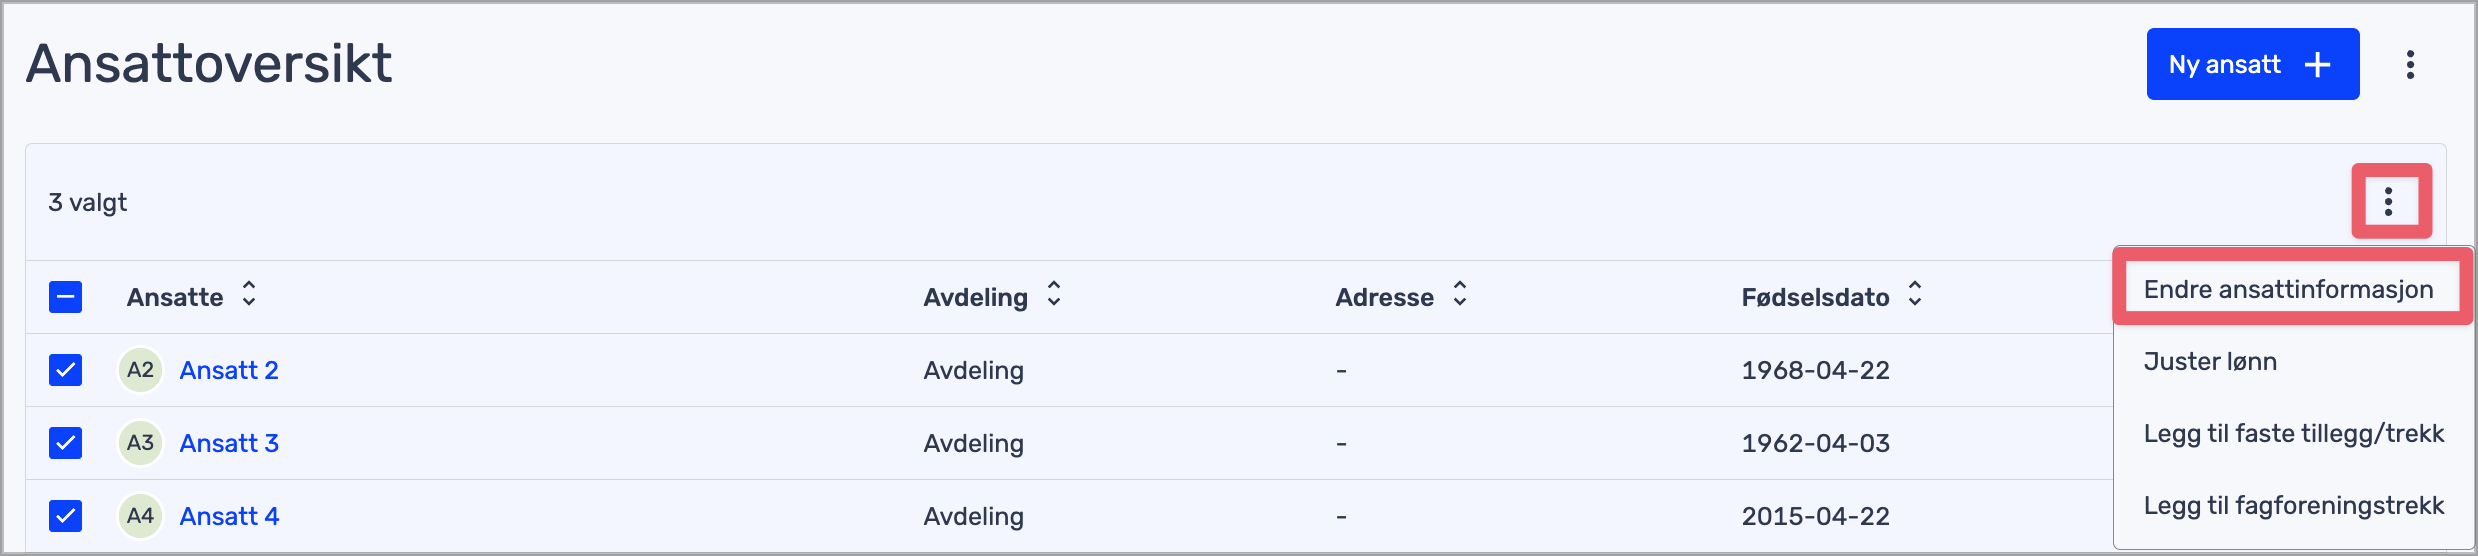Viewport: 2478px width, 556px height.
Task: Sort by Ansatte column arrows
Action: click(x=249, y=294)
